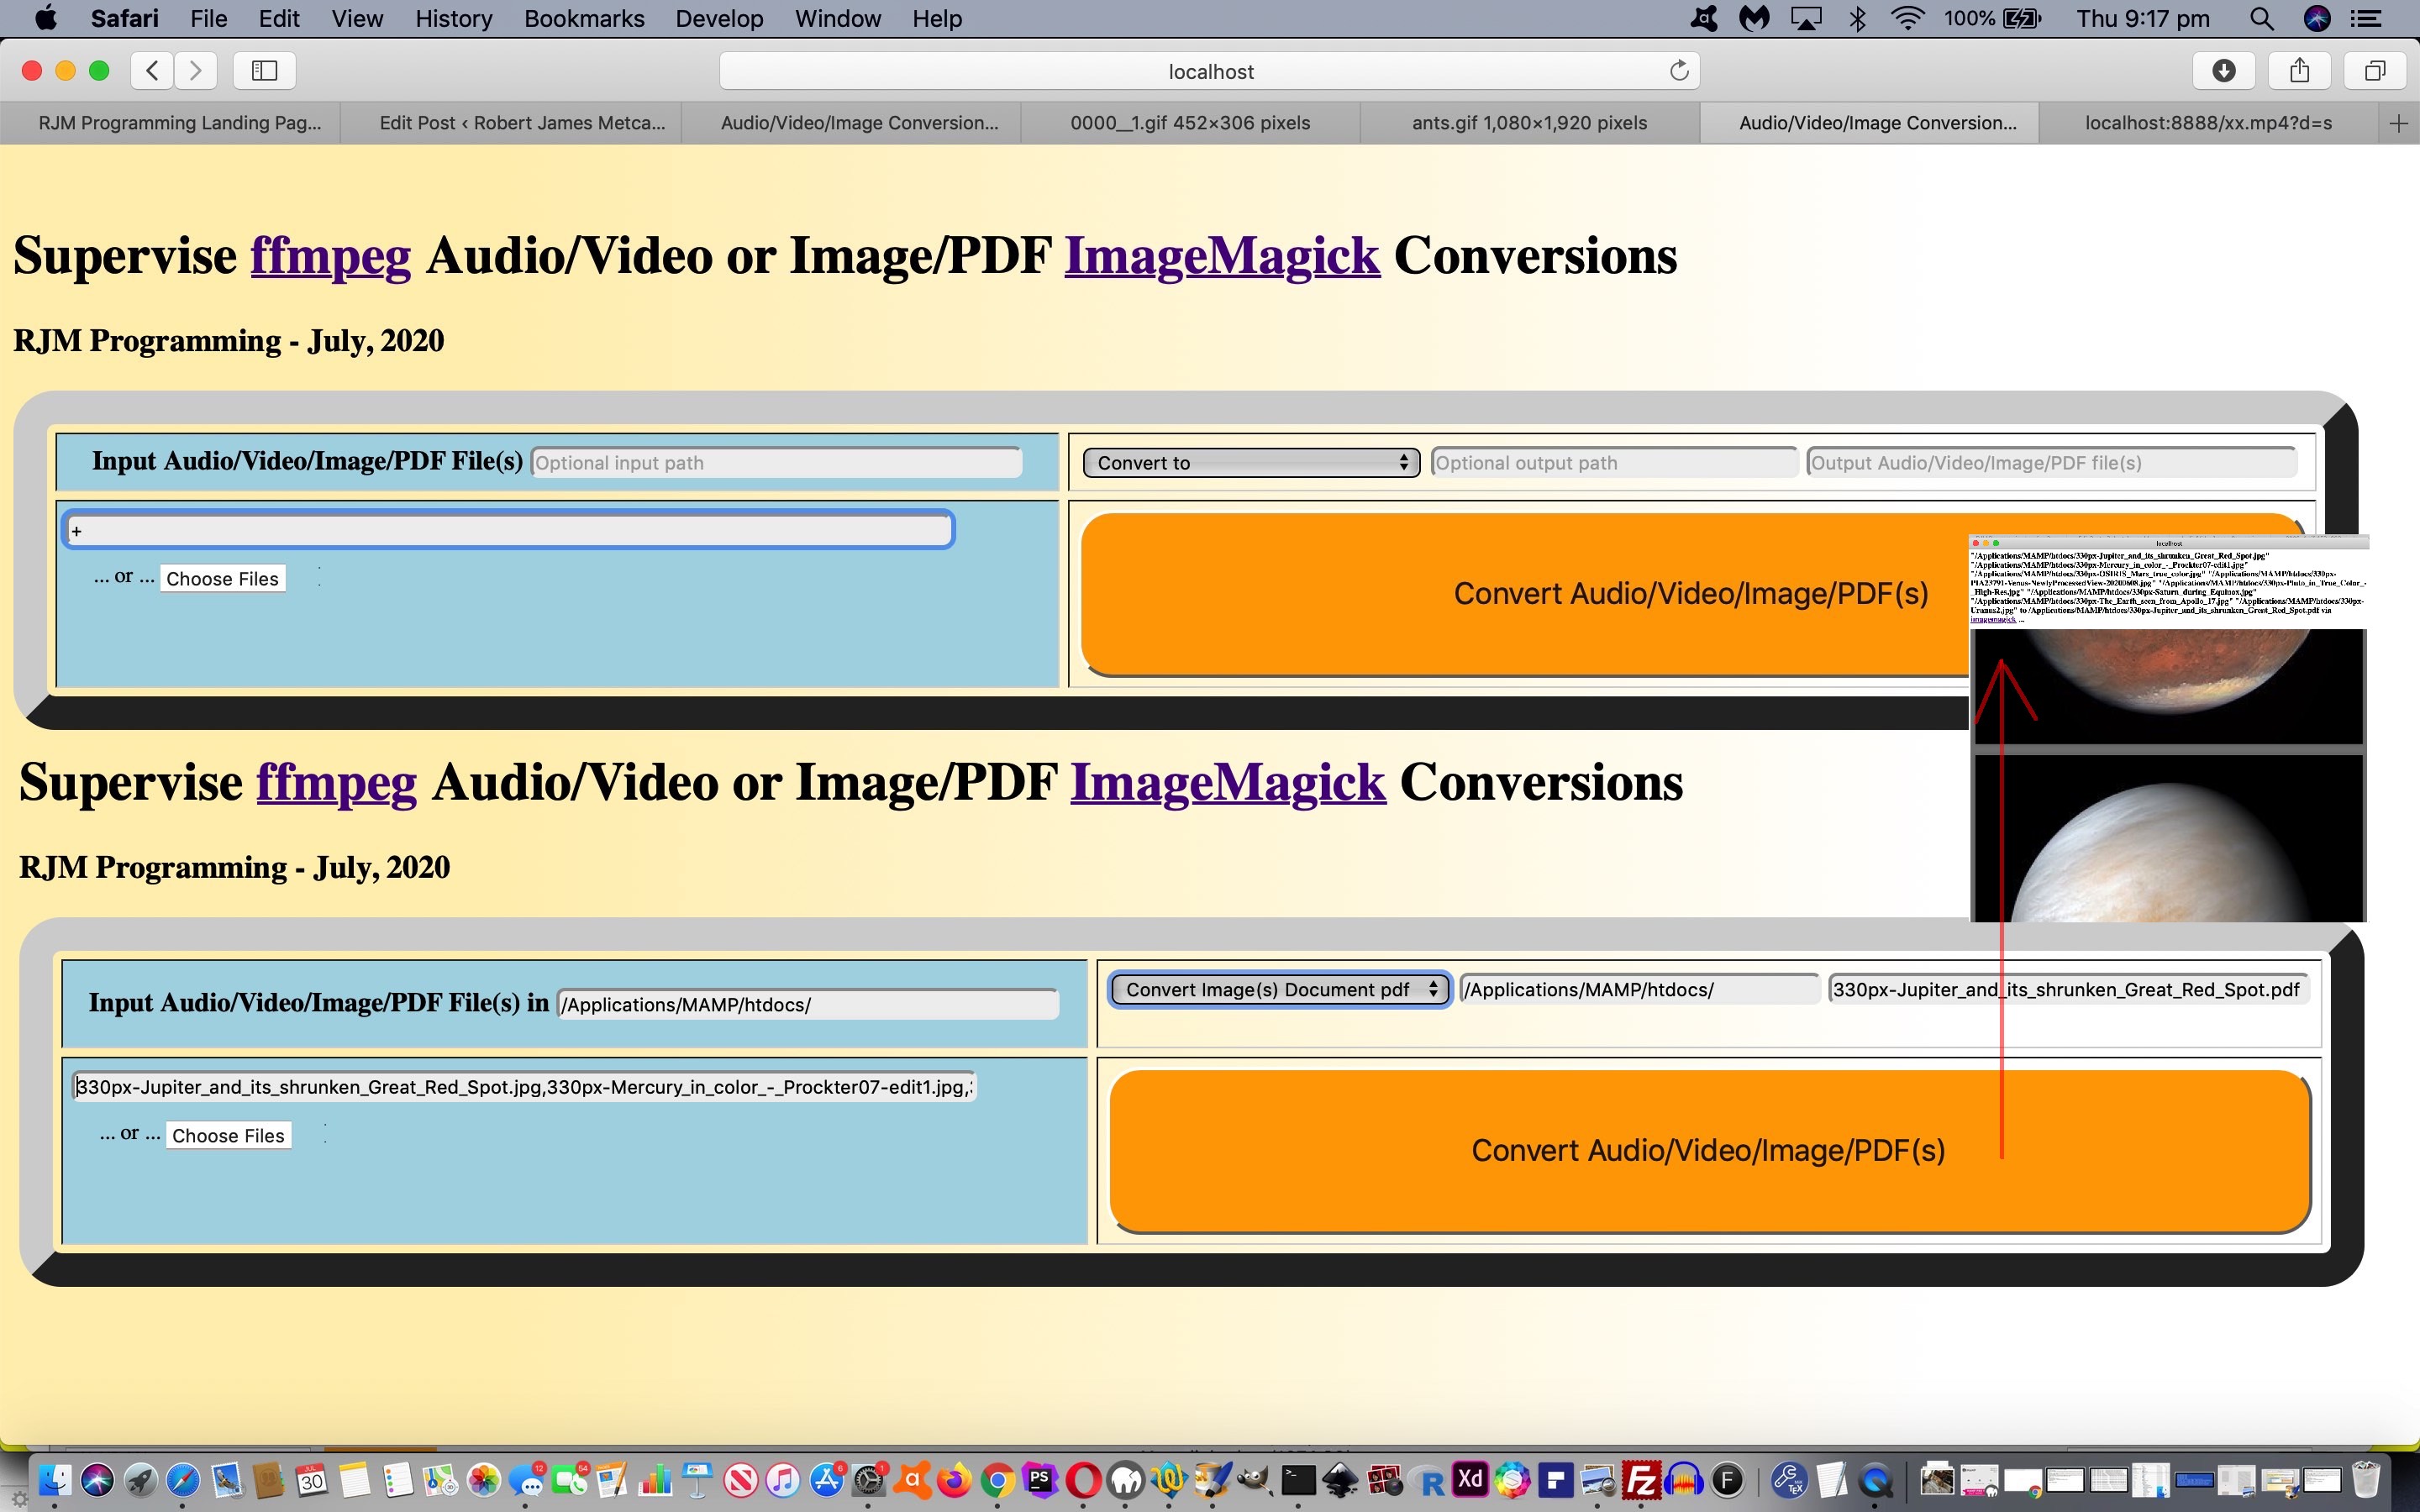Open FaceTime in the dock
The width and height of the screenshot is (2420, 1512).
click(570, 1479)
